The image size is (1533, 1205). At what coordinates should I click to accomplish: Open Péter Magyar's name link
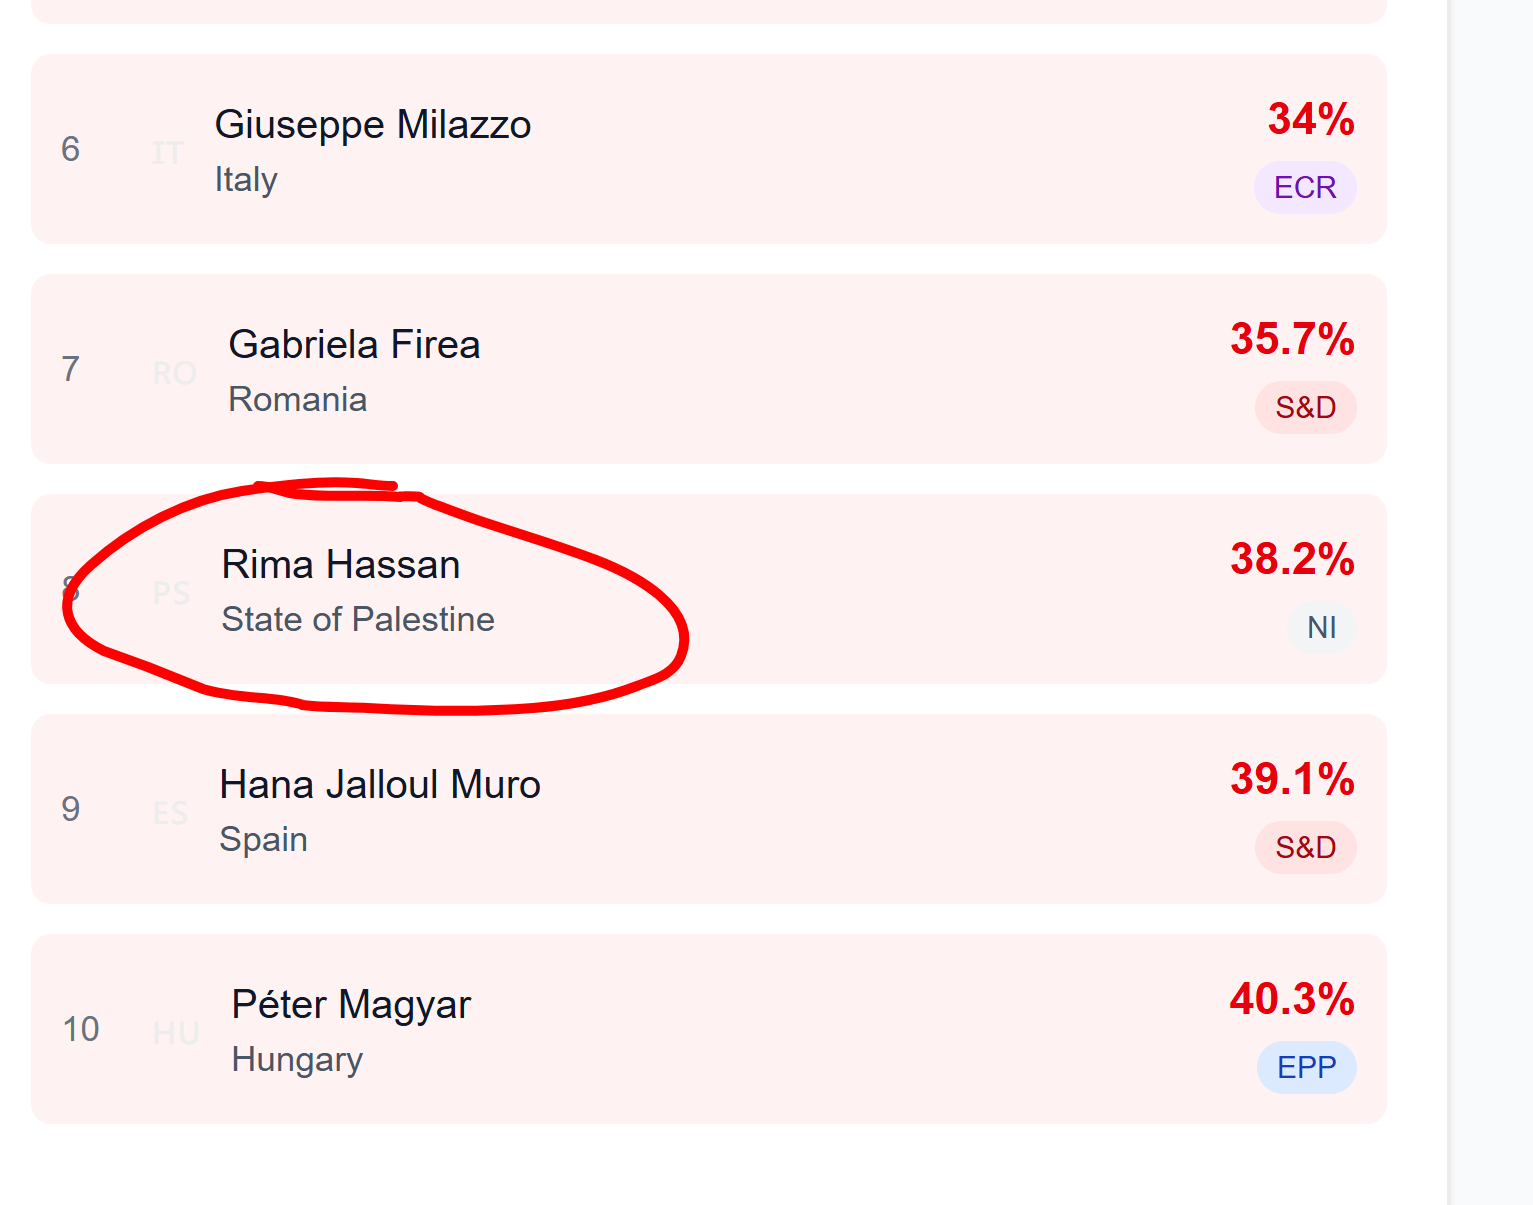pos(351,1005)
